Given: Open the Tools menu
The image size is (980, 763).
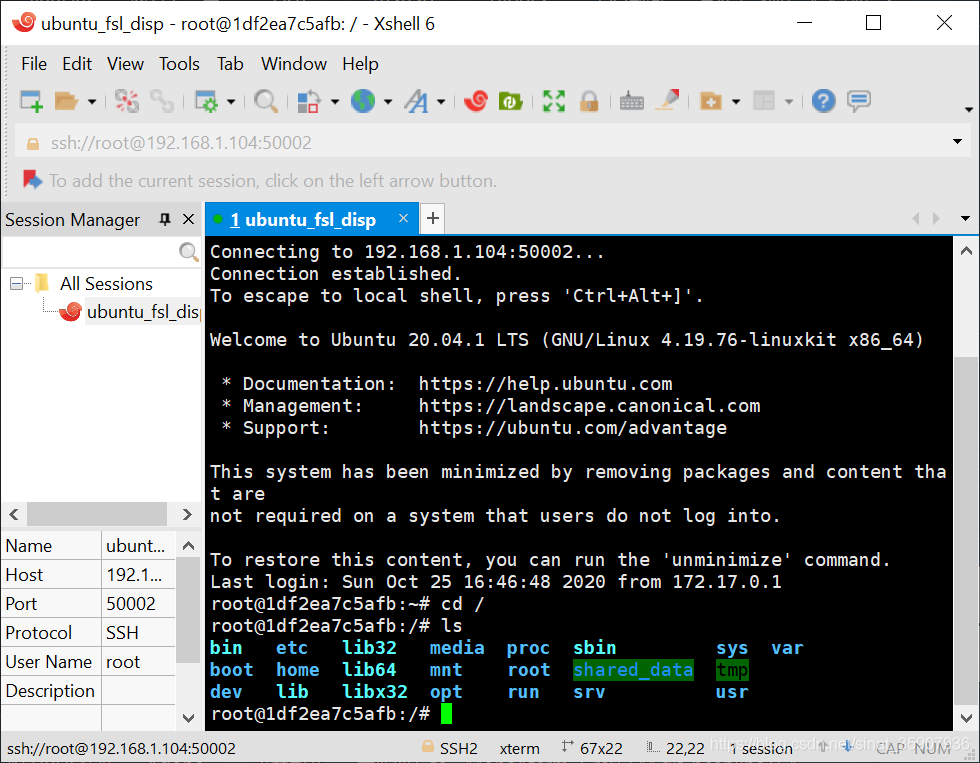Looking at the screenshot, I should coord(179,64).
